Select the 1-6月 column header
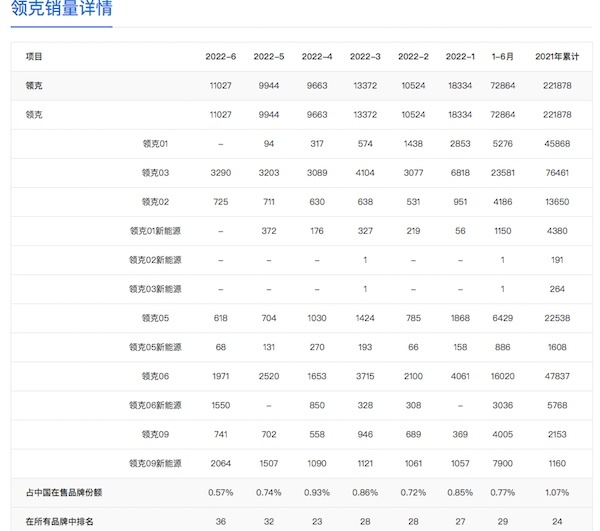The height and width of the screenshot is (531, 600). [502, 57]
